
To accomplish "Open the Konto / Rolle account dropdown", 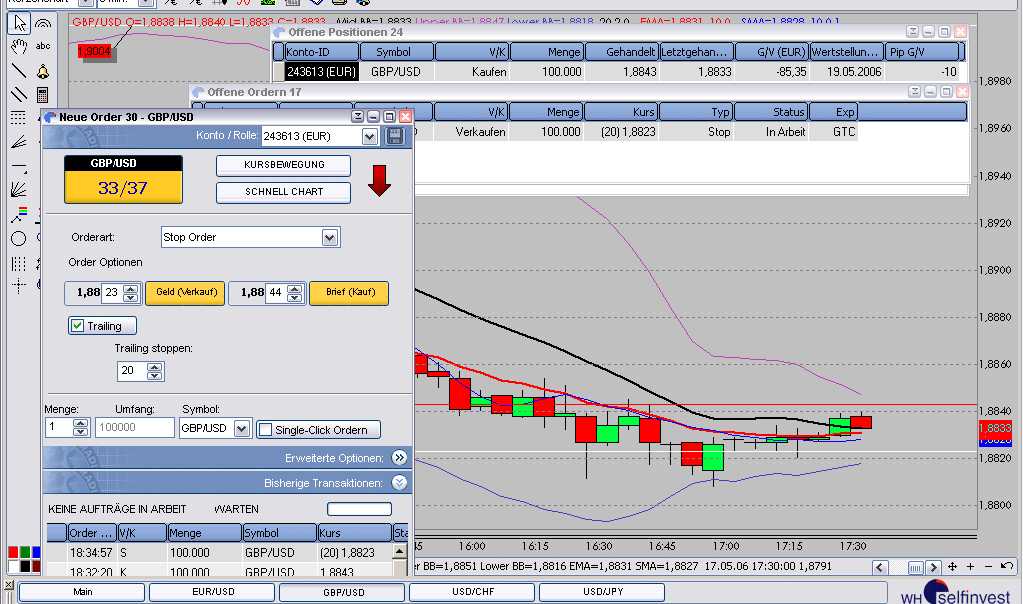I will click(x=369, y=136).
